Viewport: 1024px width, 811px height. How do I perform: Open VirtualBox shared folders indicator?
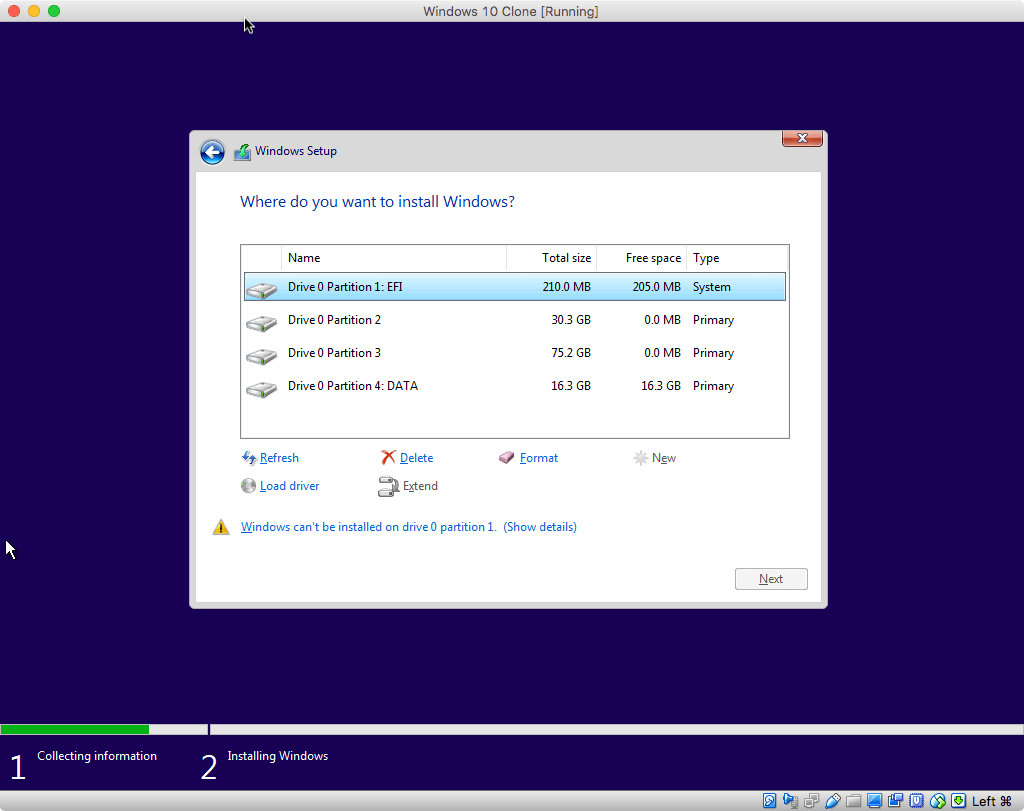pos(854,801)
